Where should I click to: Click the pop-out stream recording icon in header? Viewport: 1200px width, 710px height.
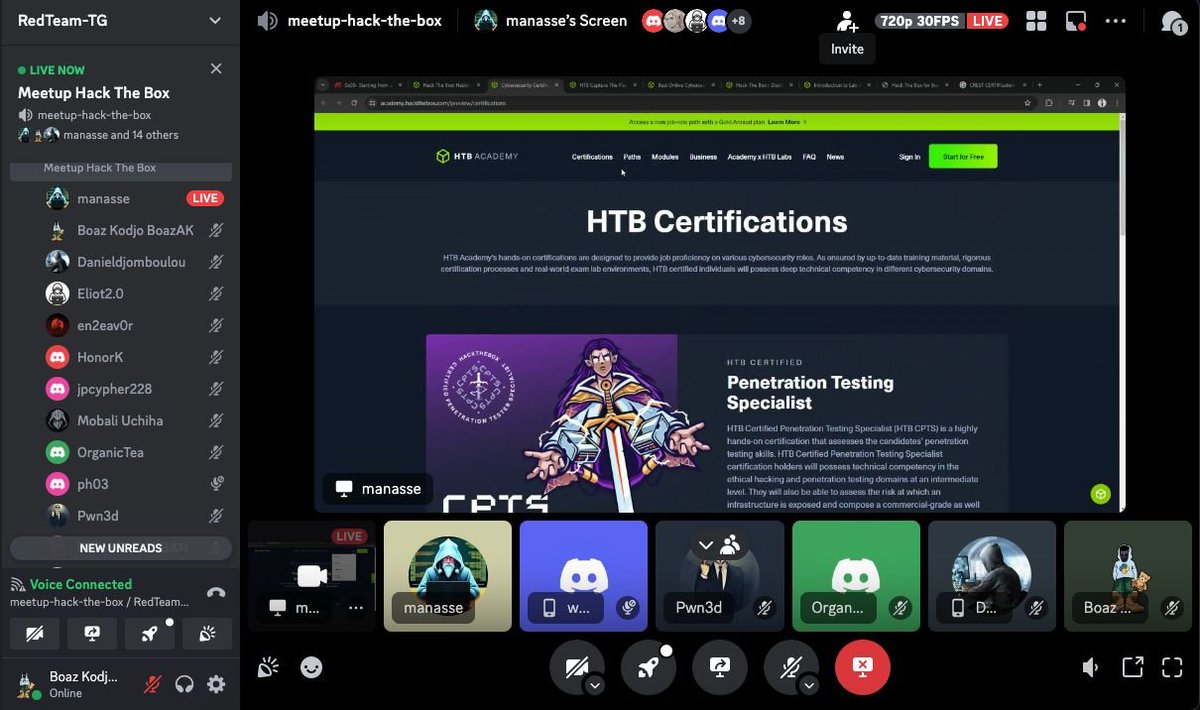[x=1076, y=21]
